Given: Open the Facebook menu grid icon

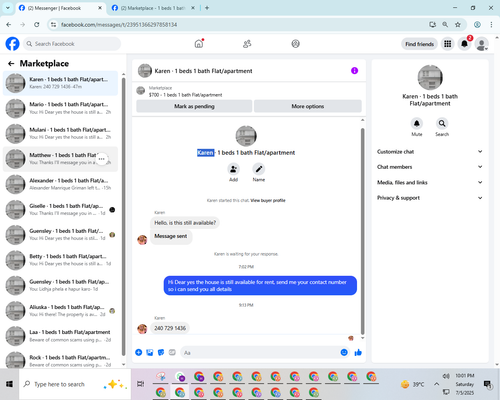Looking at the screenshot, I should [x=447, y=44].
